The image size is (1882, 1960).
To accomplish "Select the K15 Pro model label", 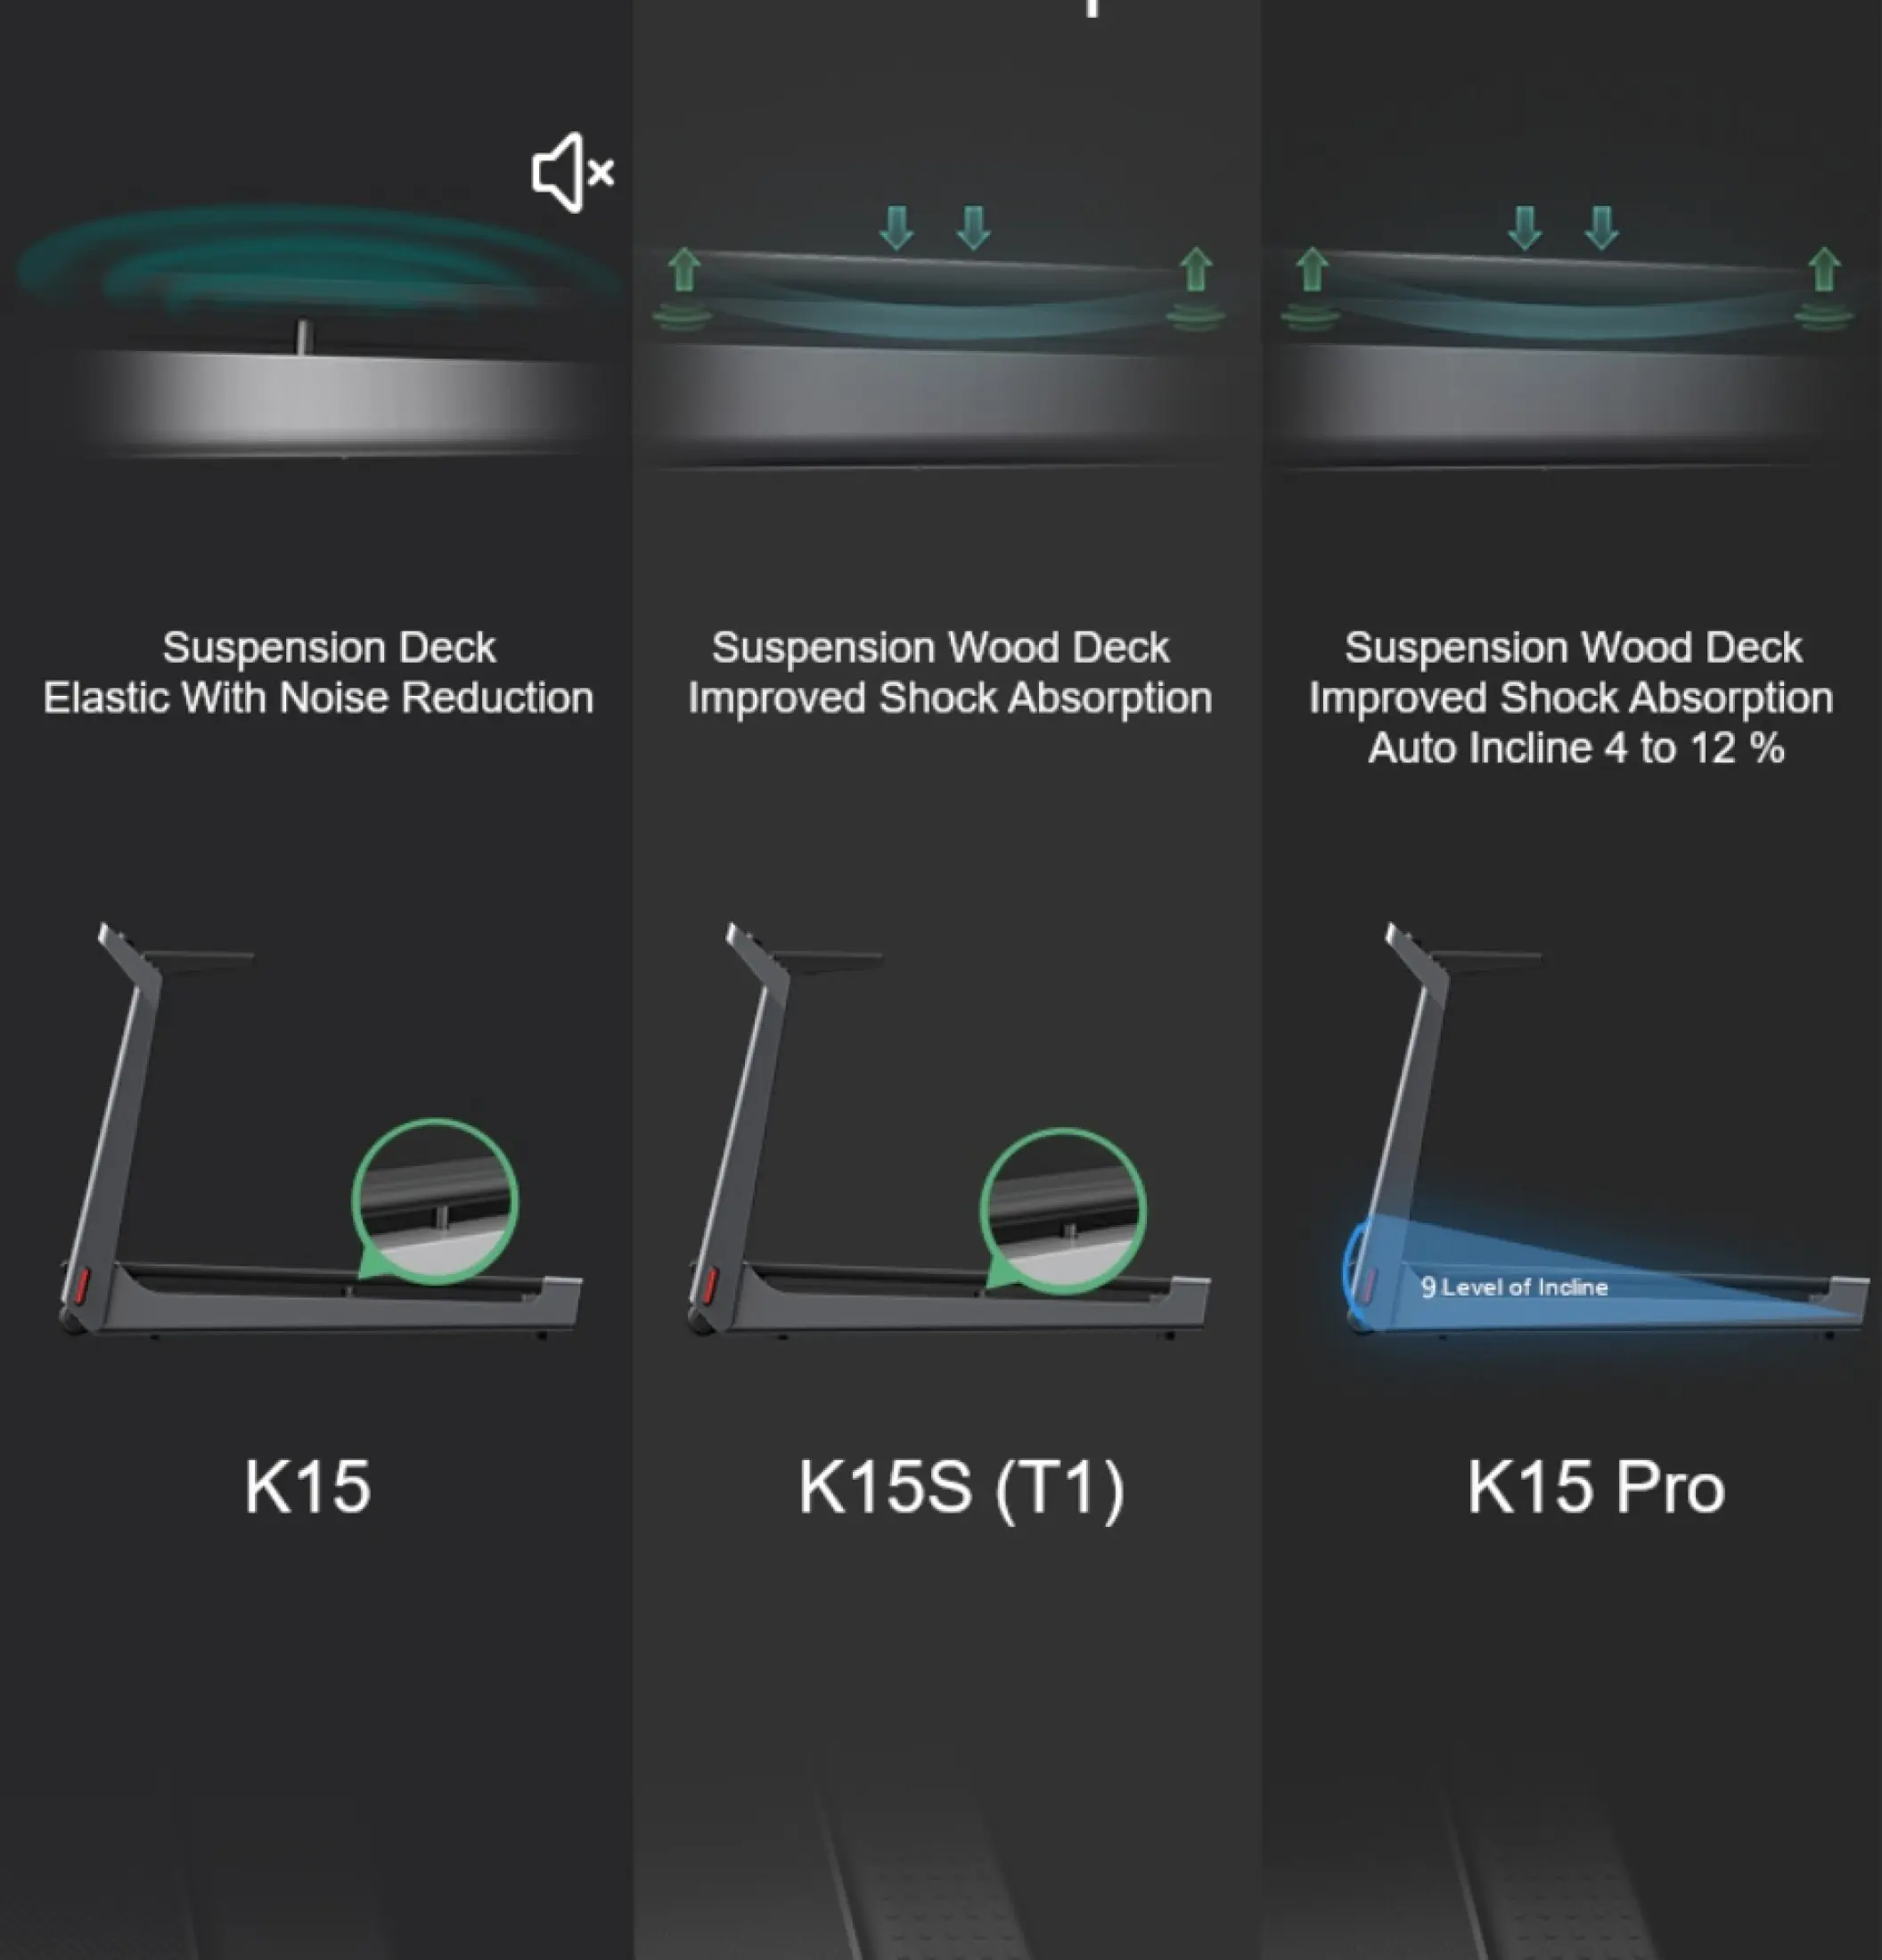I will coord(1595,1487).
